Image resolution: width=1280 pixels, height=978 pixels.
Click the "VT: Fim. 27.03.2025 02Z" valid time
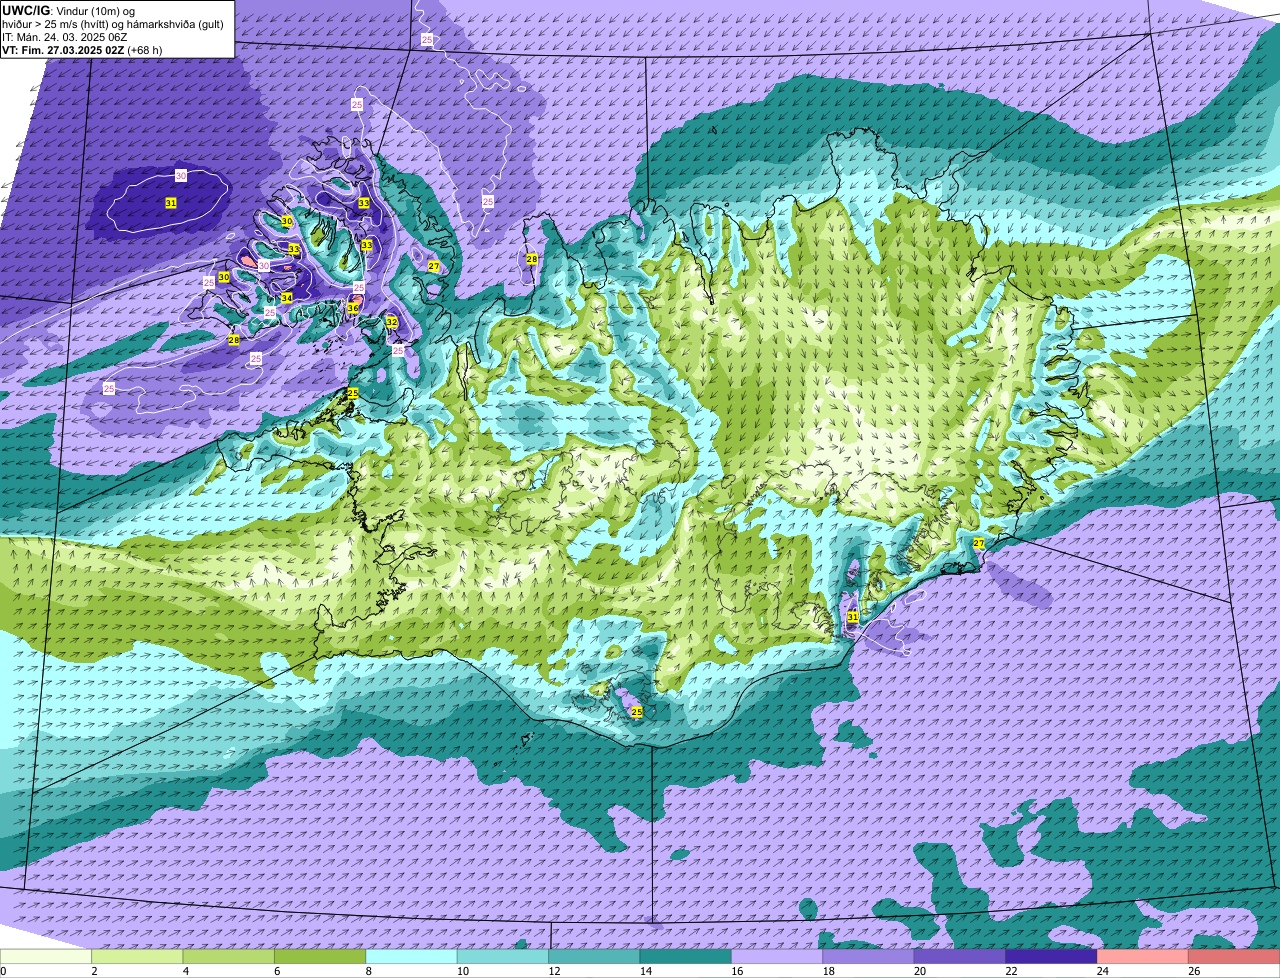pos(62,50)
